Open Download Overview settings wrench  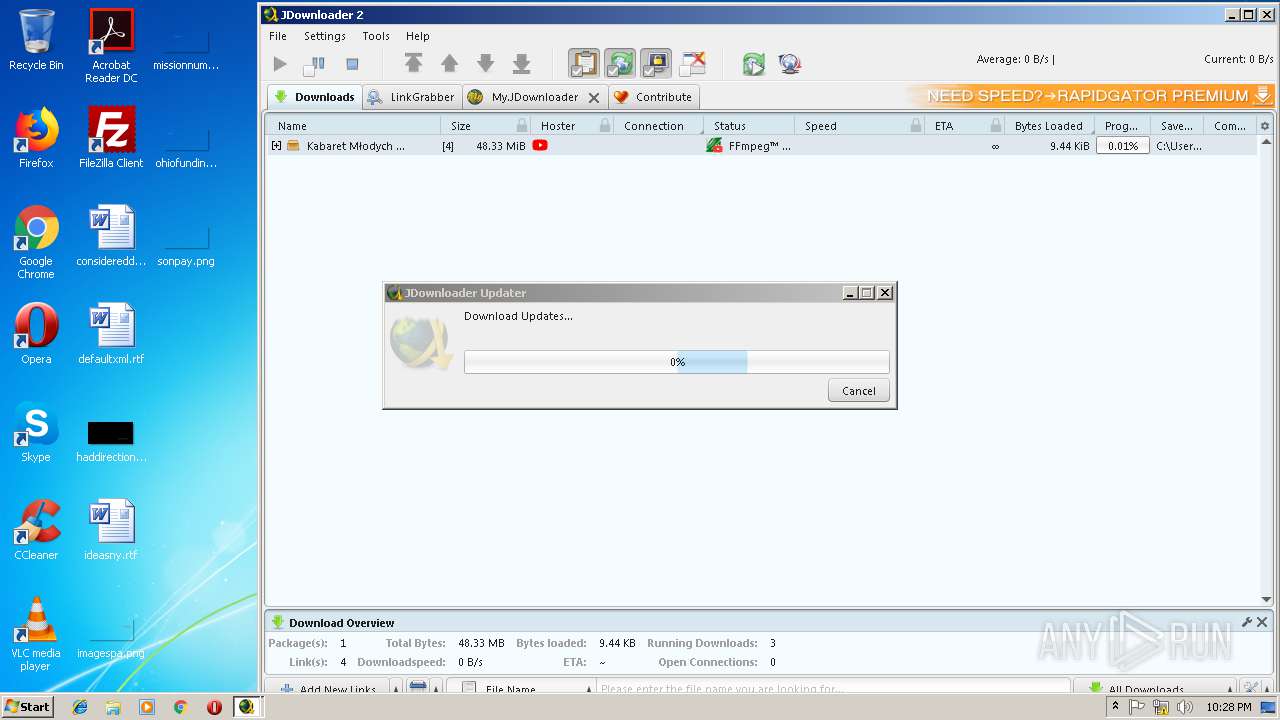[1246, 622]
